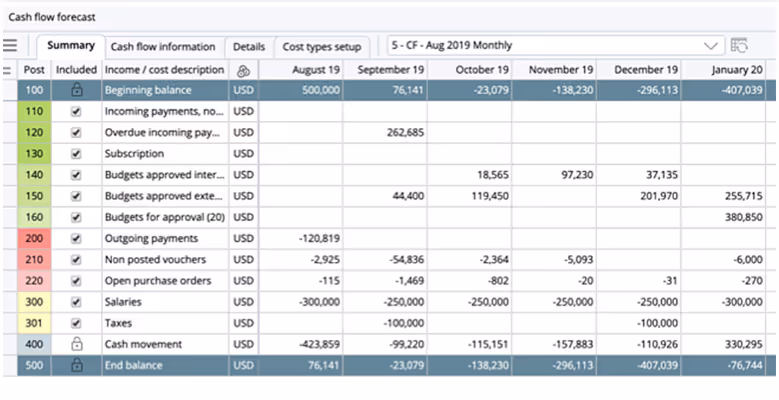Select the 500,000 August beginning balance cell

(x=301, y=90)
